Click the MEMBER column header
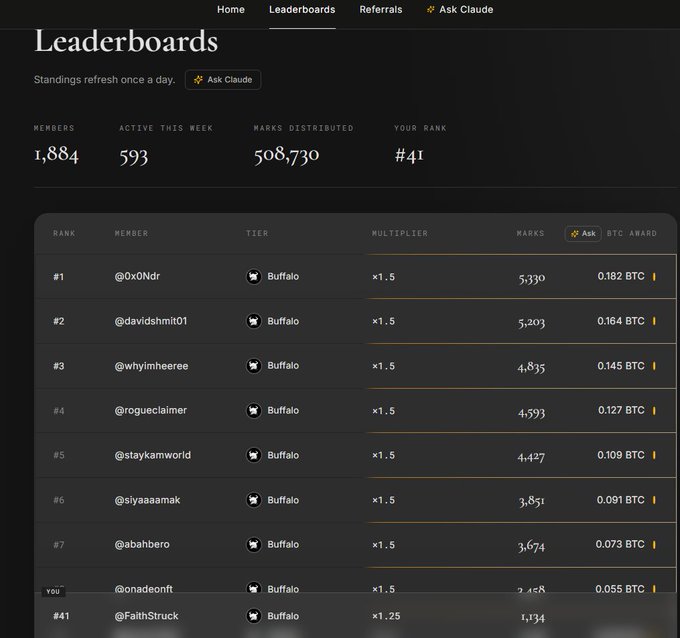Image resolution: width=680 pixels, height=638 pixels. click(x=131, y=234)
